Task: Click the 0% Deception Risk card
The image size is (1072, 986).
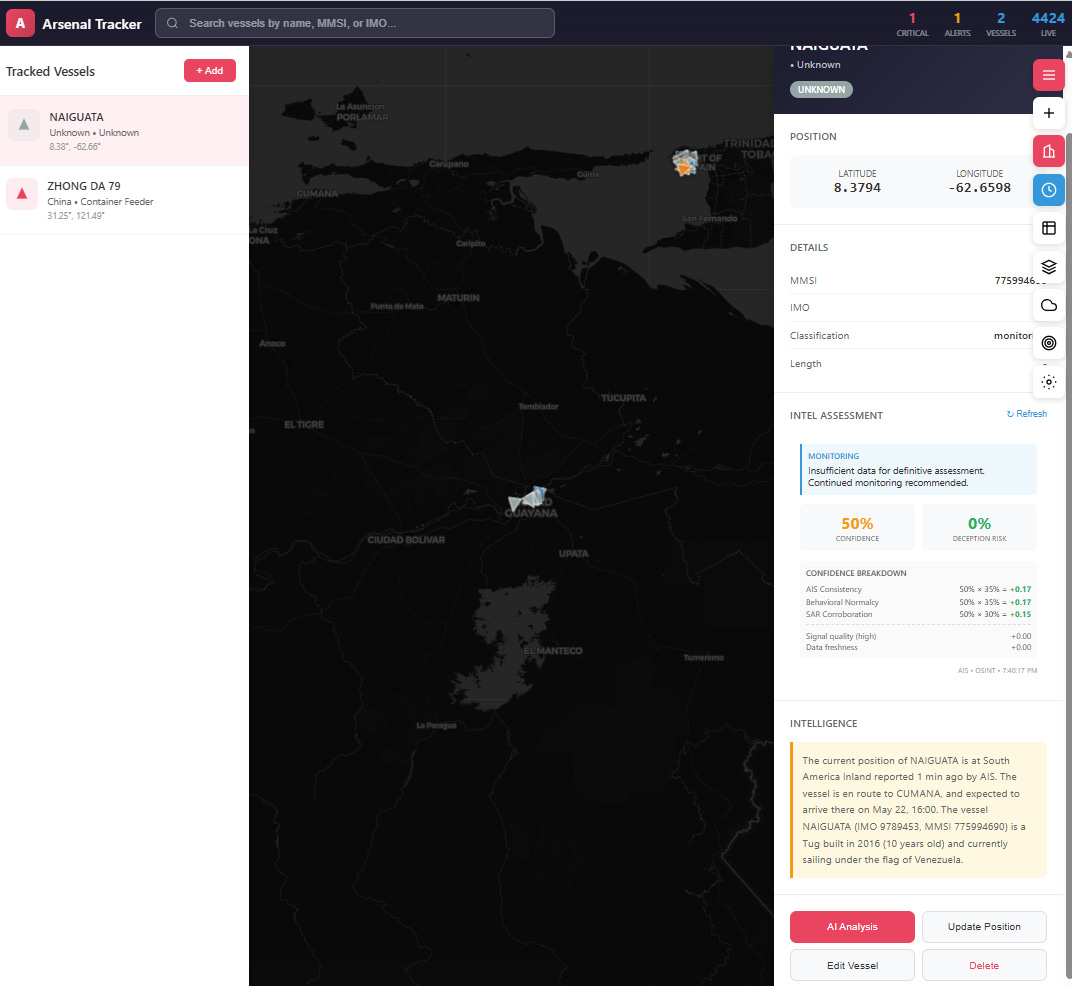Action: coord(979,528)
